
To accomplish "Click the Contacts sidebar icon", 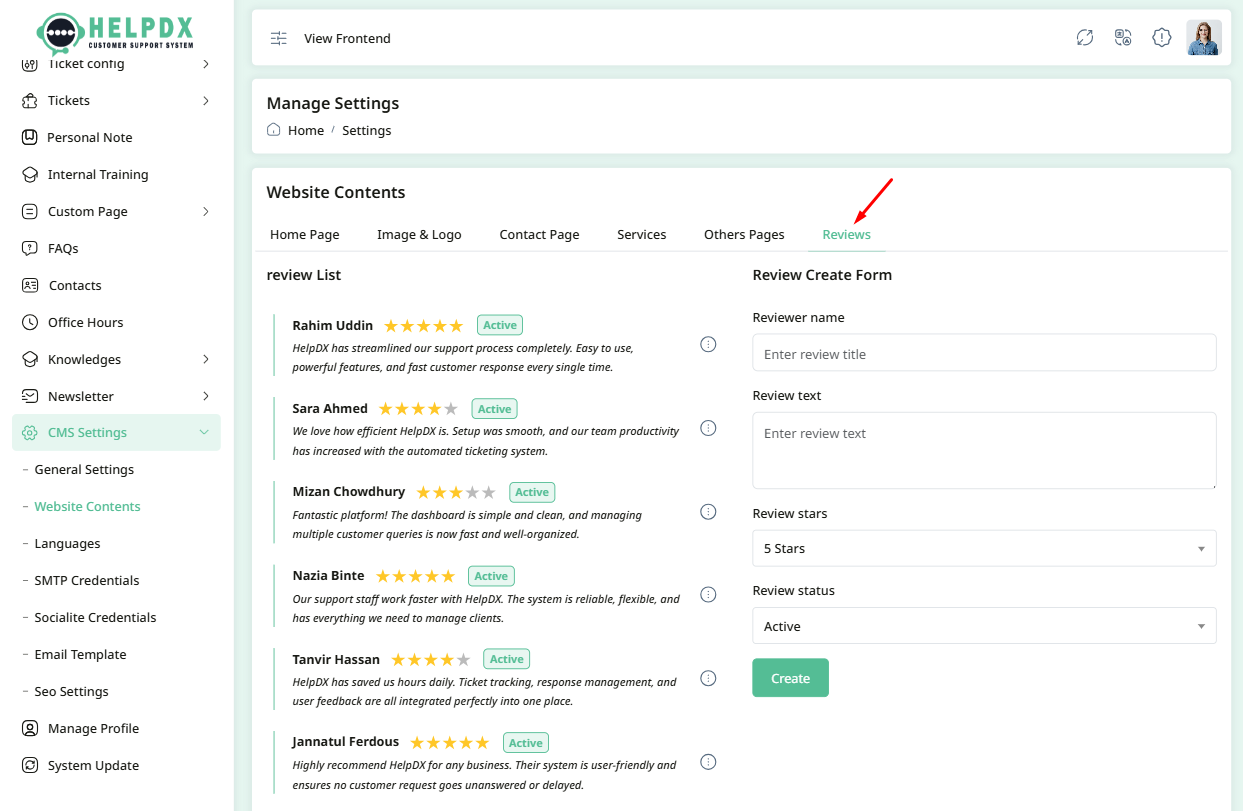I will pyautogui.click(x=30, y=285).
